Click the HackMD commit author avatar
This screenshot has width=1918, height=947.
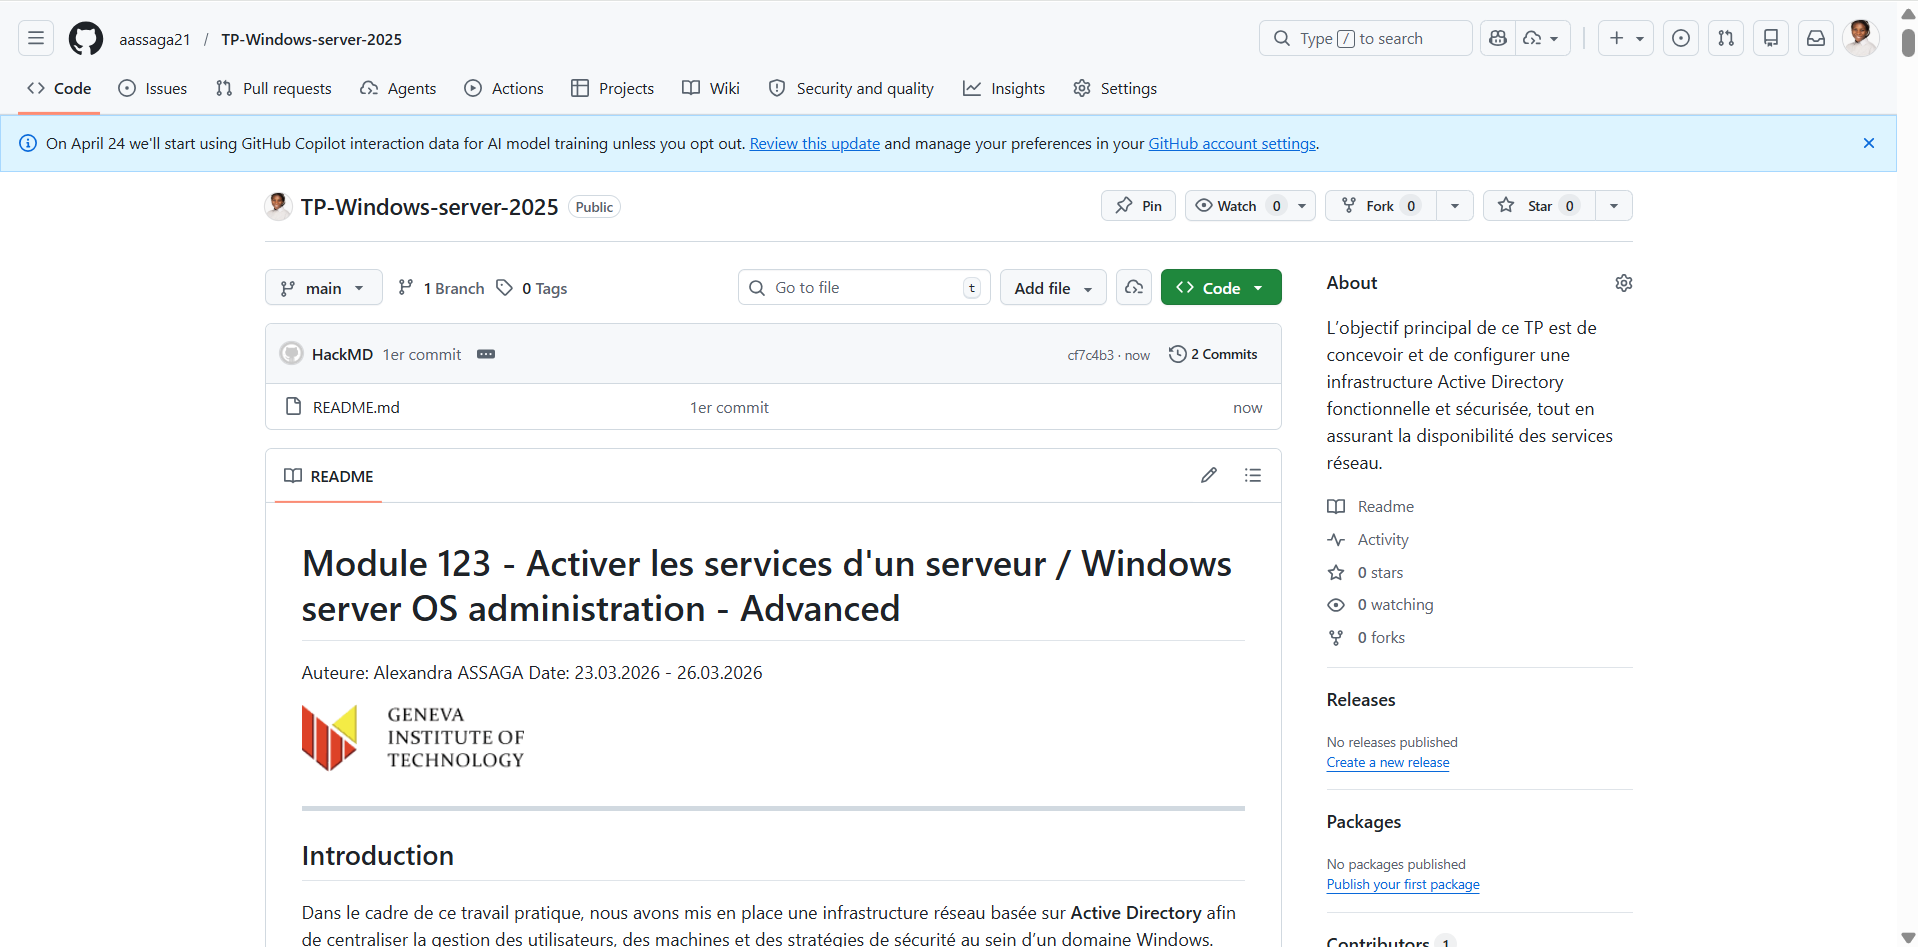coord(291,353)
